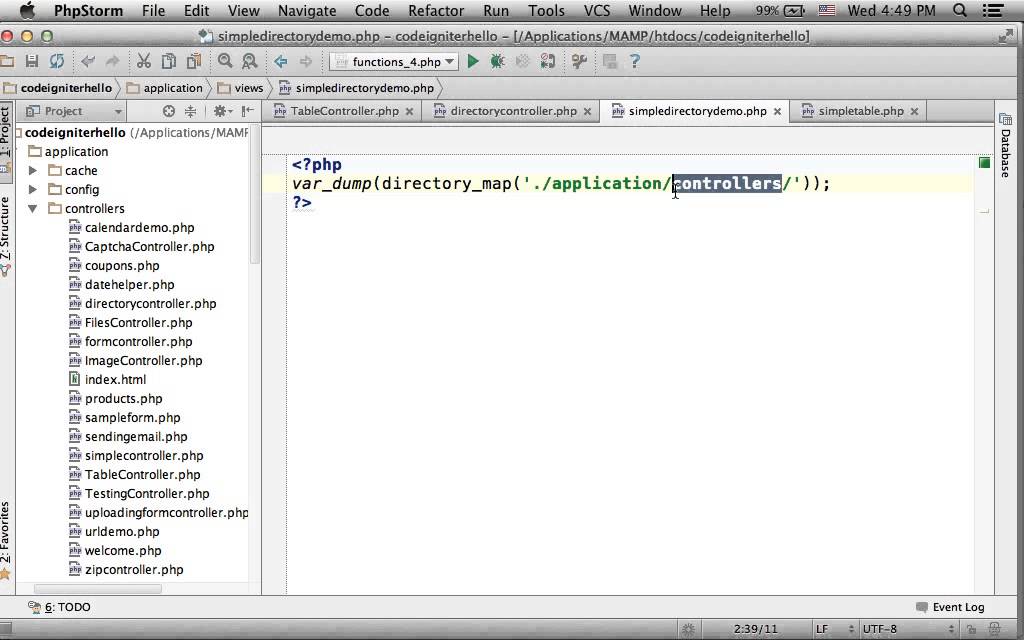
Task: Click the Save All toolbar icon
Action: [31, 61]
